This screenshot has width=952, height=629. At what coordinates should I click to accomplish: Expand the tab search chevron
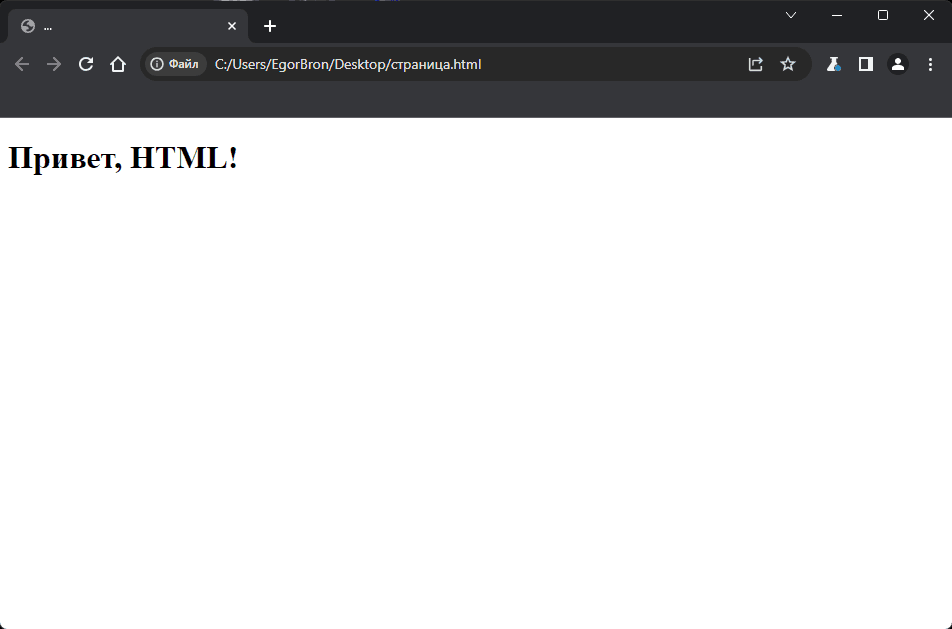pyautogui.click(x=791, y=15)
